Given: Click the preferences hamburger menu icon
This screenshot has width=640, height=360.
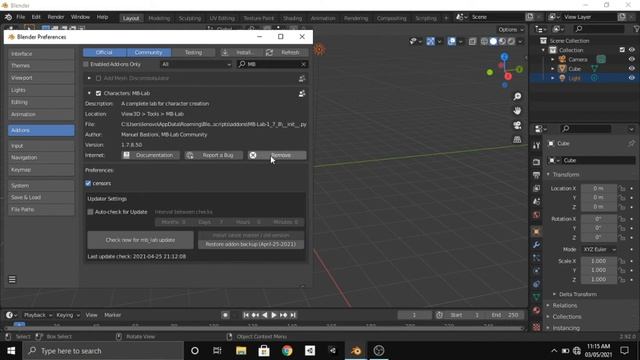Looking at the screenshot, I should pos(12,280).
